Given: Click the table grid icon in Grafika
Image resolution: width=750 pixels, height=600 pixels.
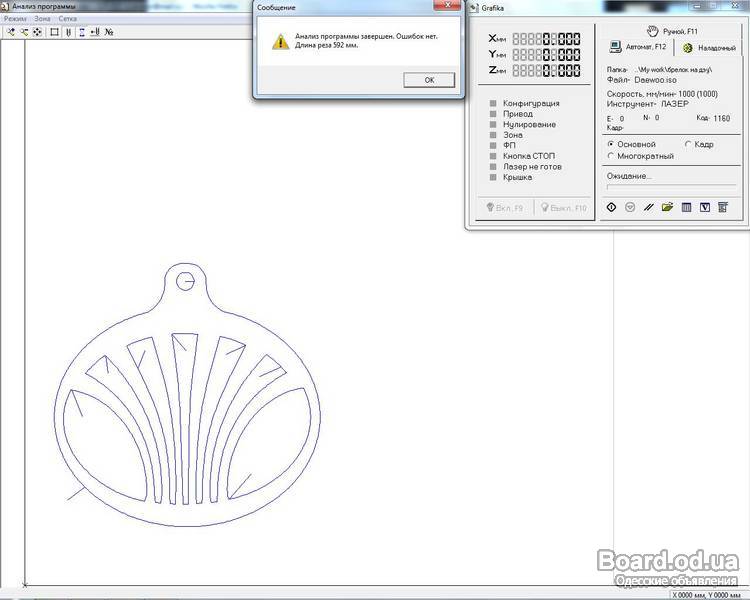Looking at the screenshot, I should pyautogui.click(x=686, y=207).
